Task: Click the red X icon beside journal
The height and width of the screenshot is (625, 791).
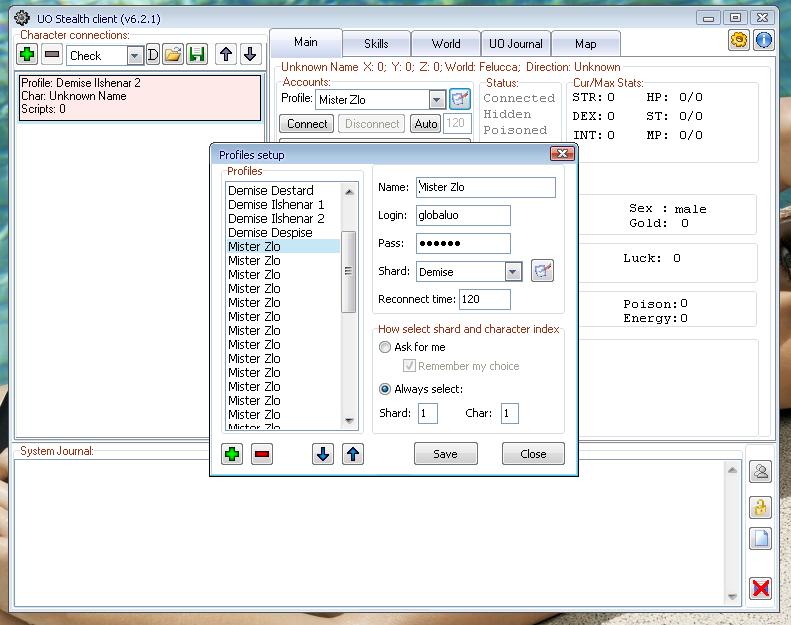Action: (x=760, y=588)
